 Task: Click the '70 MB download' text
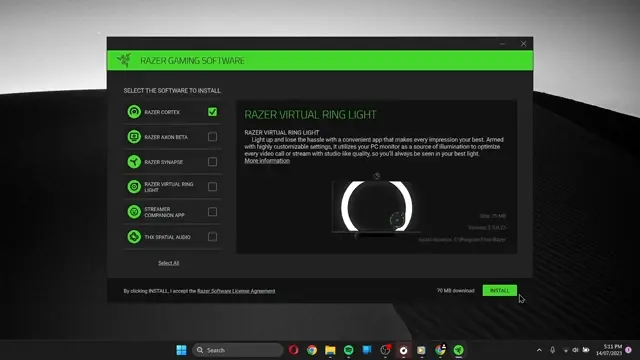coord(456,291)
